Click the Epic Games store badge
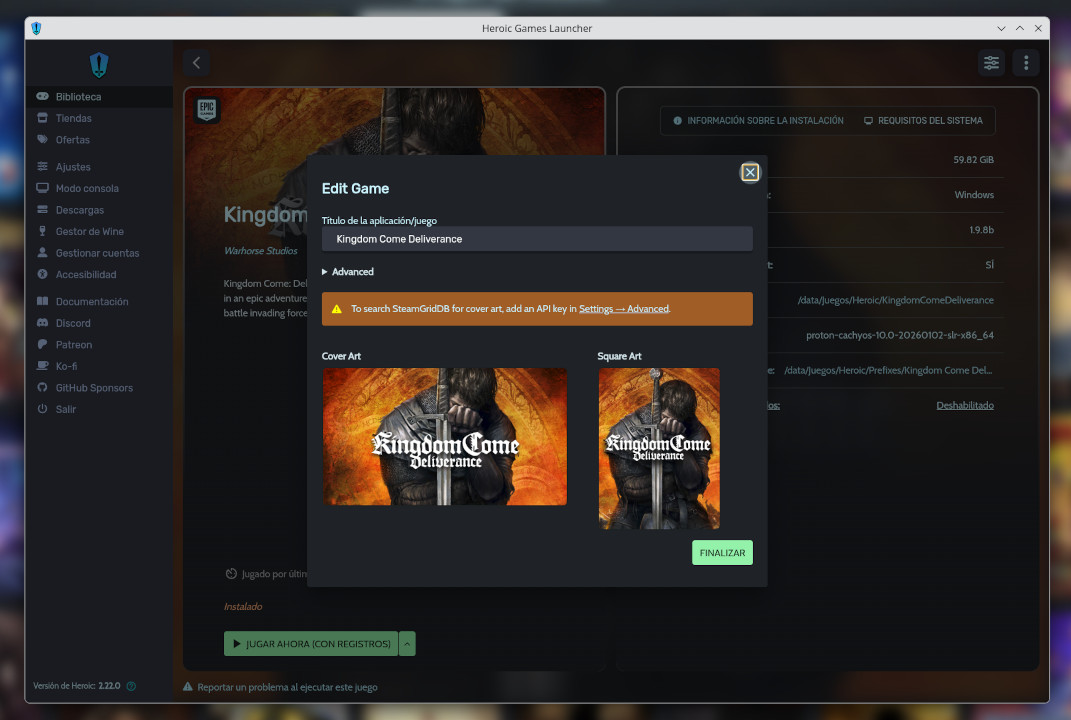 (206, 110)
